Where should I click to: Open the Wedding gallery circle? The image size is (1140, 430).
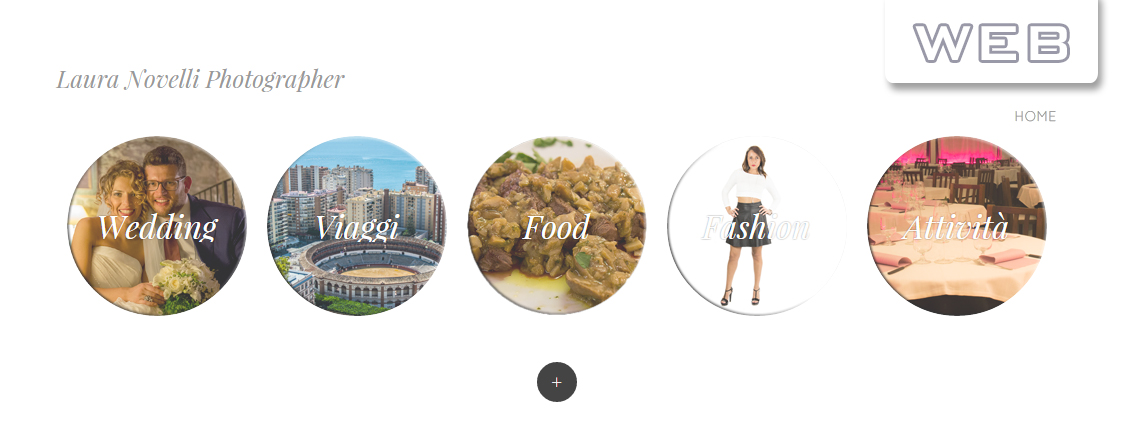(x=157, y=226)
